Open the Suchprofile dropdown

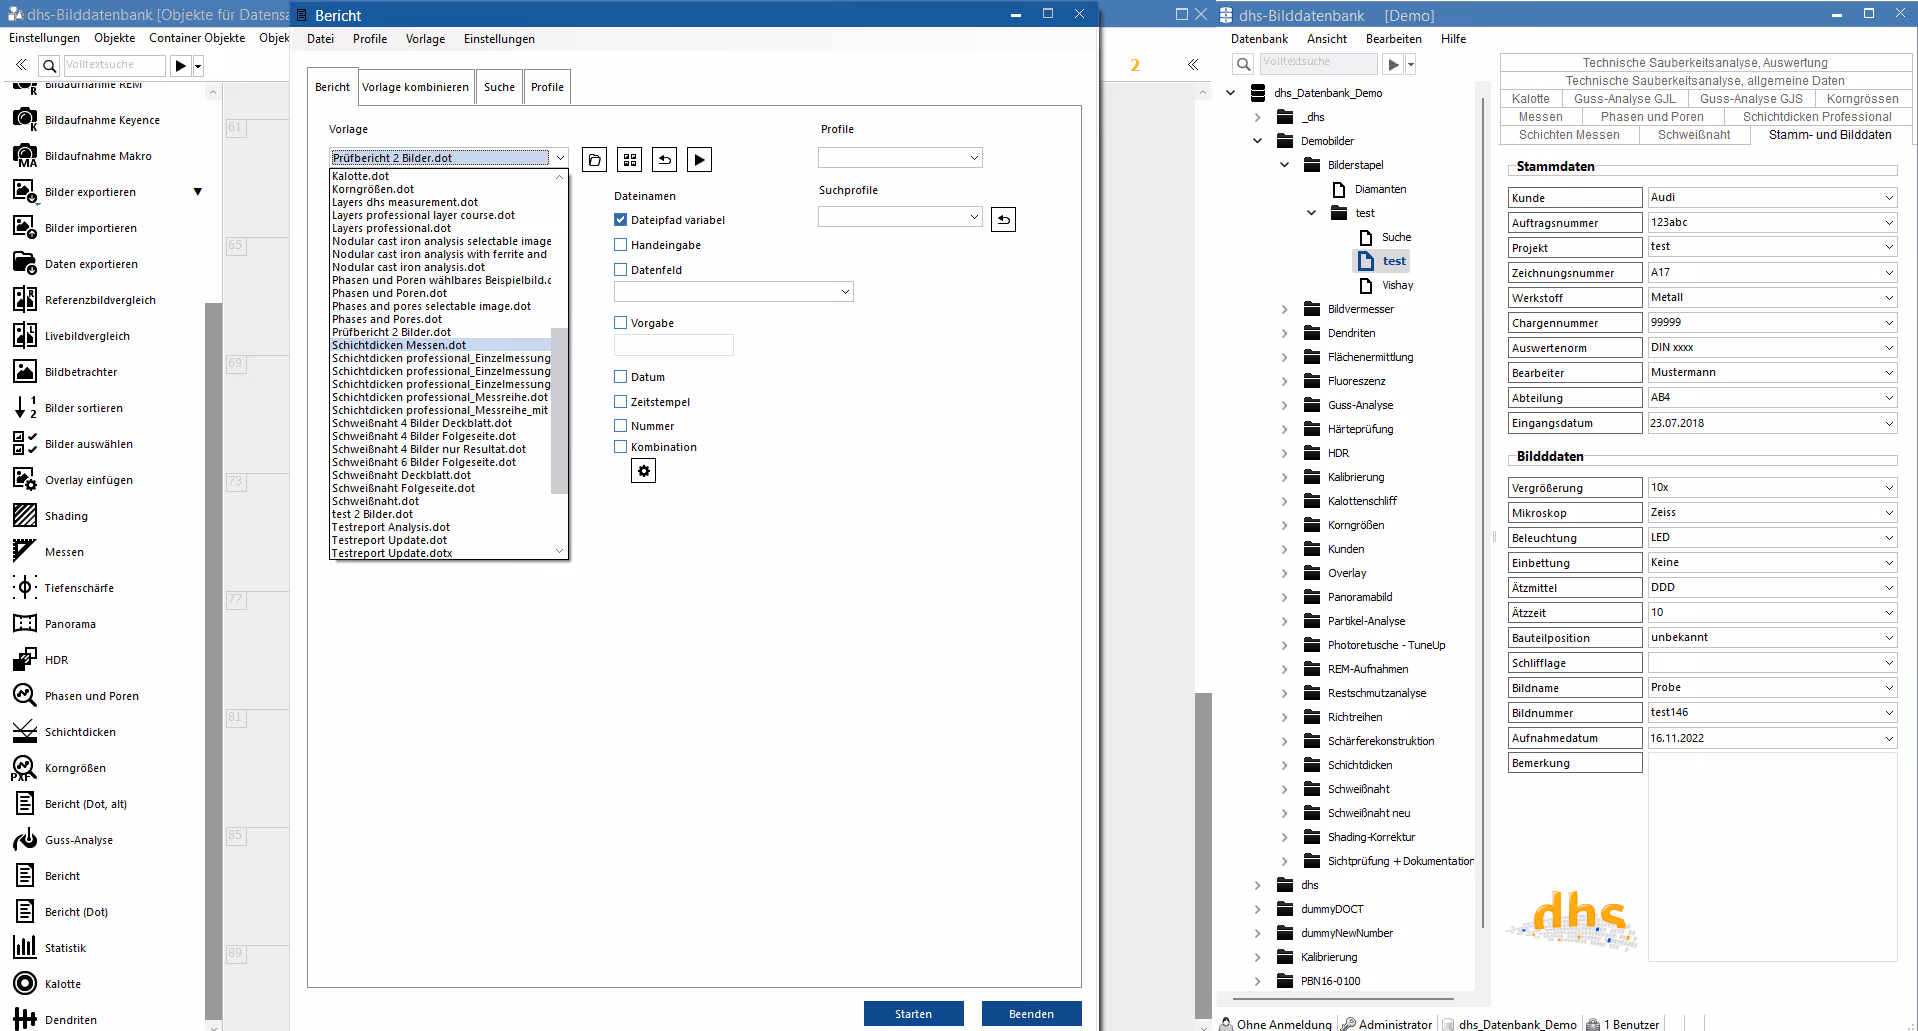[x=900, y=217]
